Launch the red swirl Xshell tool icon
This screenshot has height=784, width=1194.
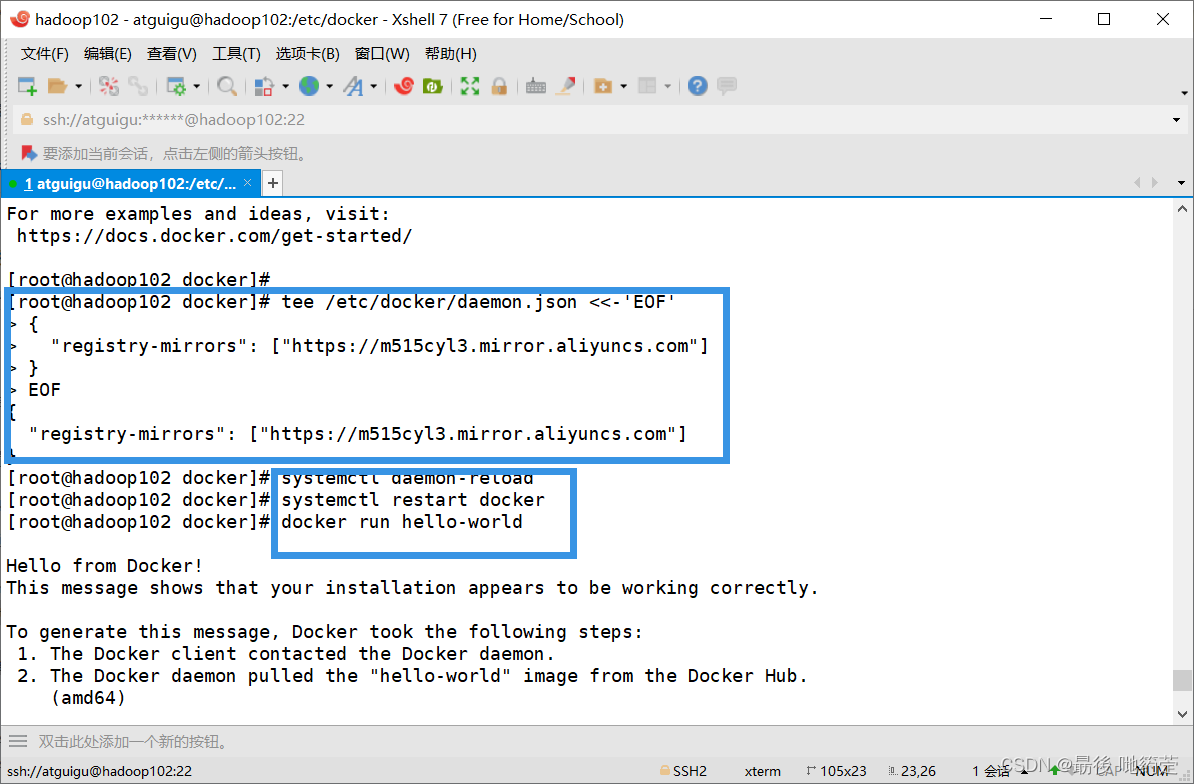tap(404, 86)
